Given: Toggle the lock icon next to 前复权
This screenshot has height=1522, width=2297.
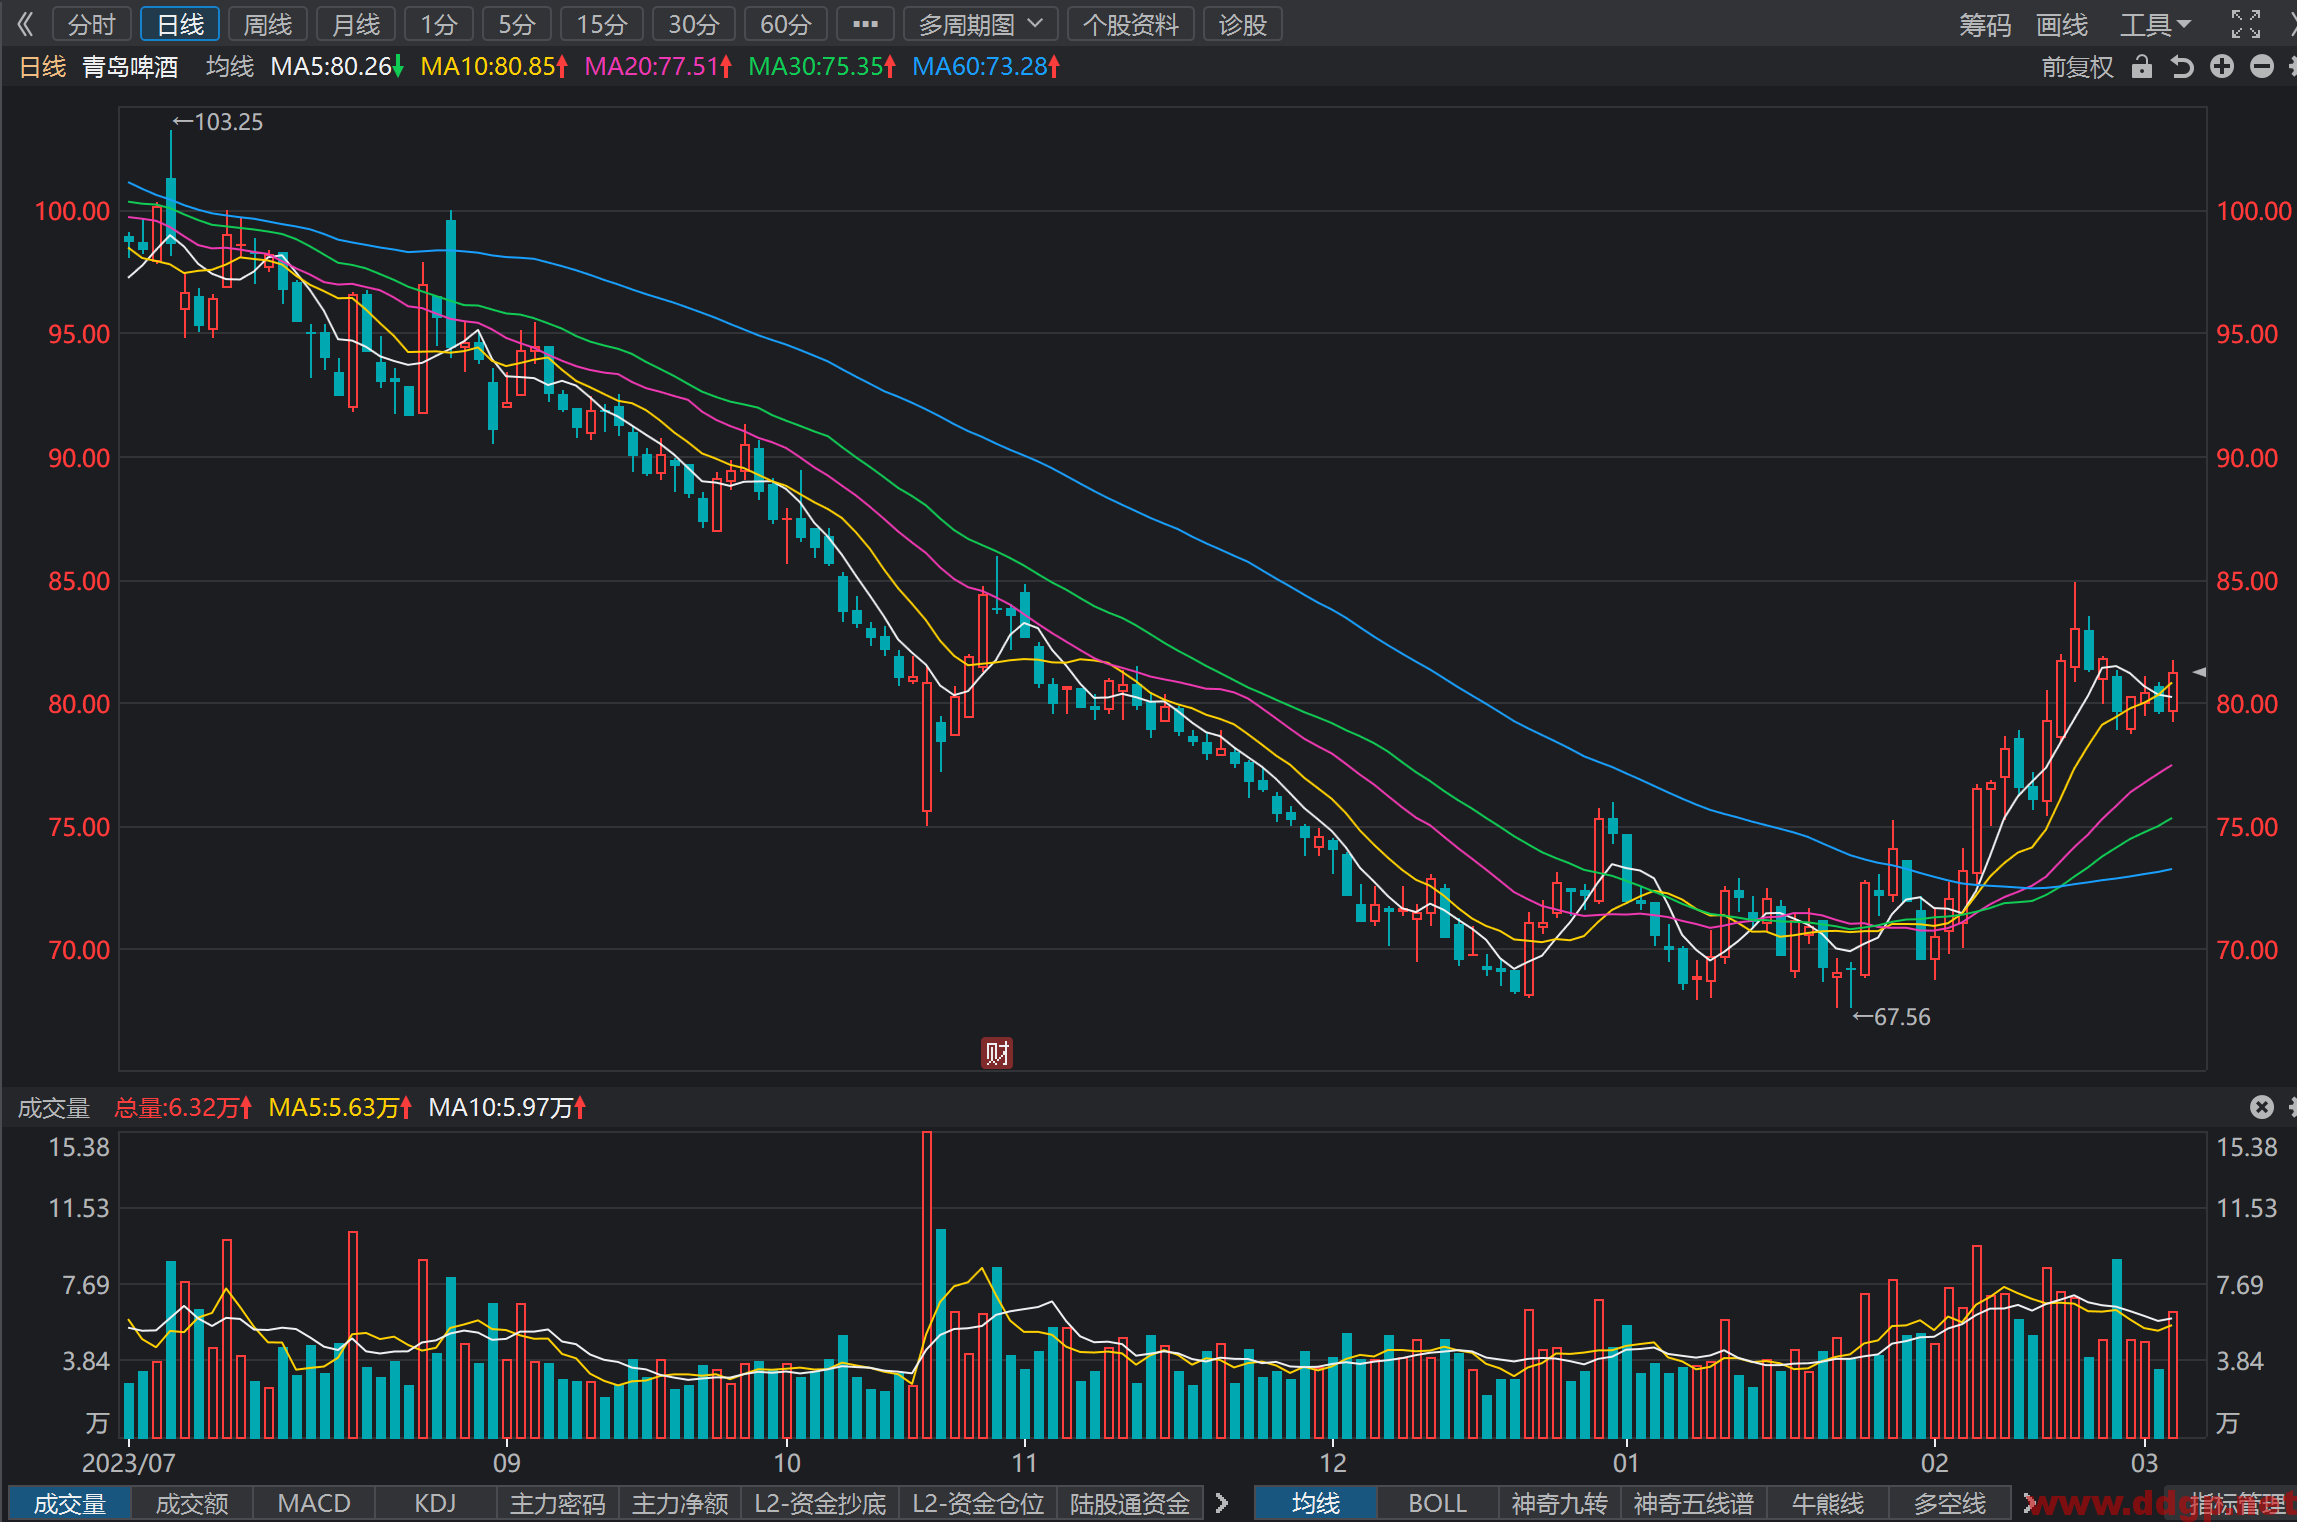Looking at the screenshot, I should (x=2141, y=67).
